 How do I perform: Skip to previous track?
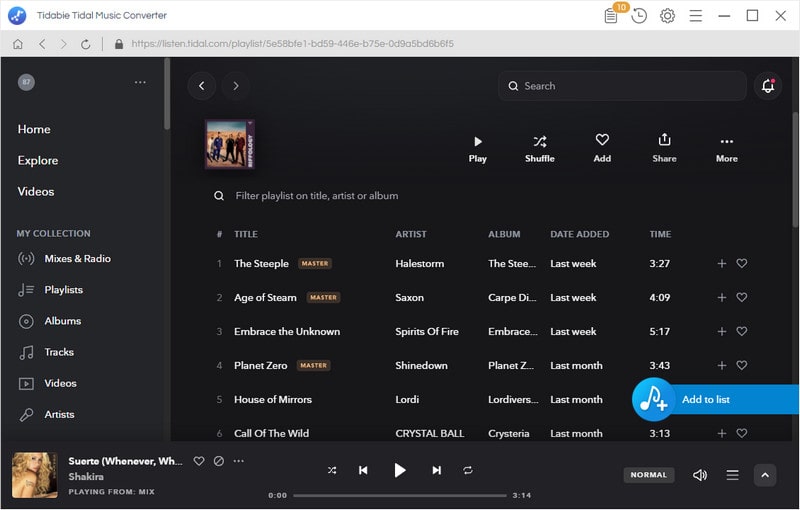pyautogui.click(x=363, y=470)
